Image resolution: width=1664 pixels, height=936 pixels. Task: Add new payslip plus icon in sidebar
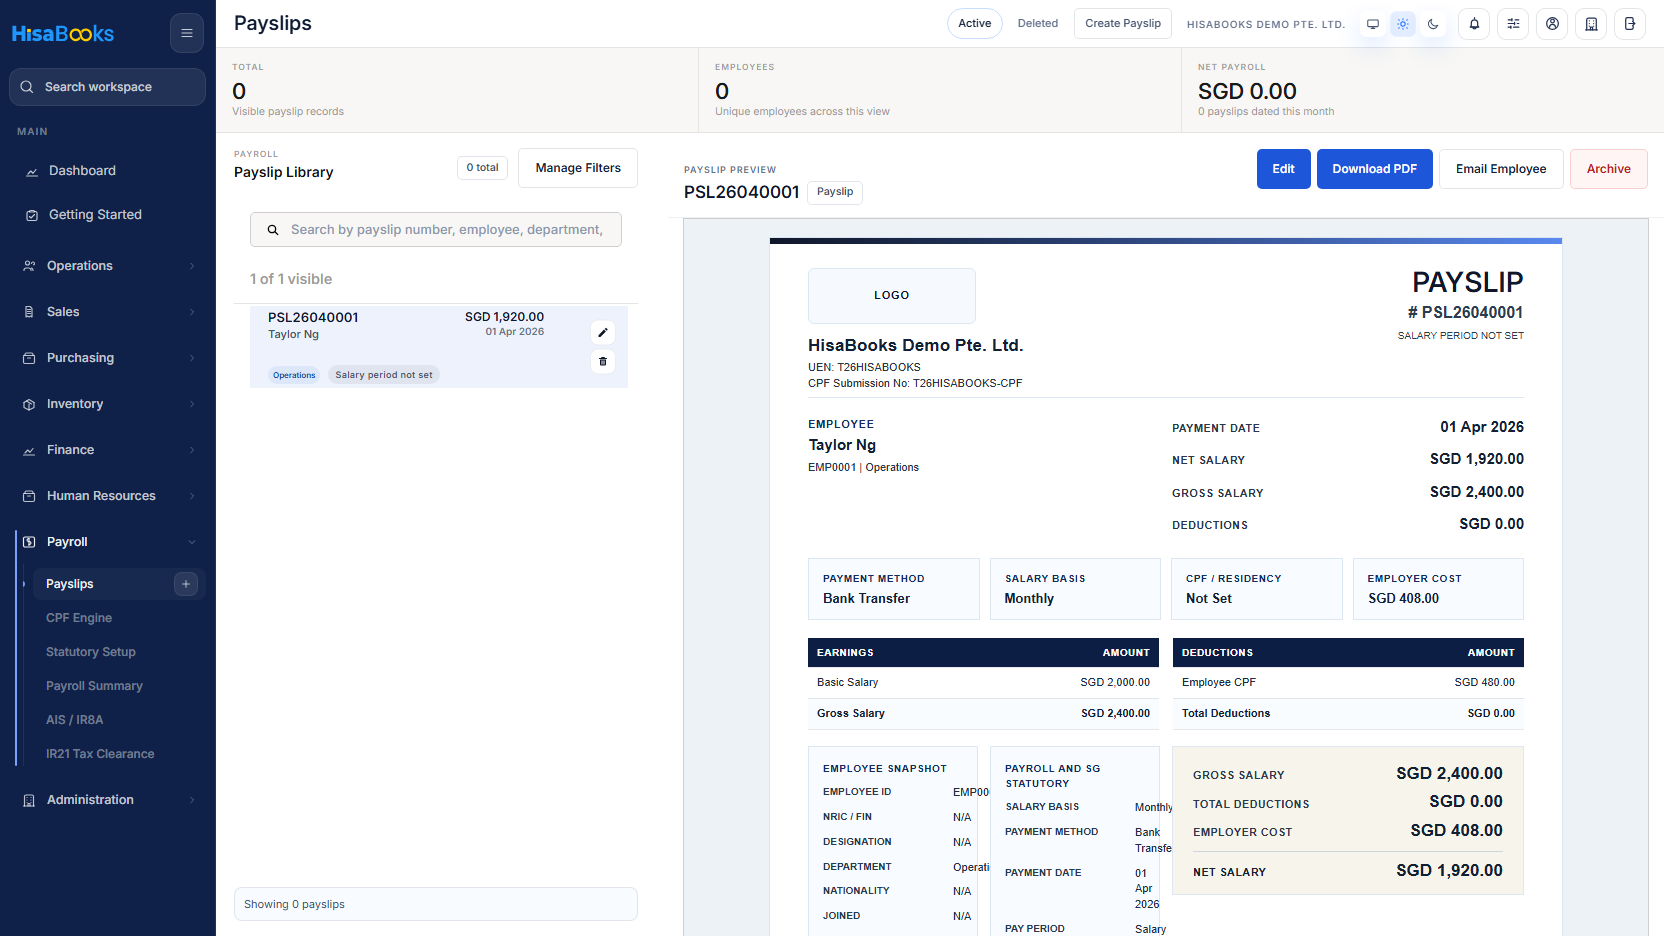186,584
